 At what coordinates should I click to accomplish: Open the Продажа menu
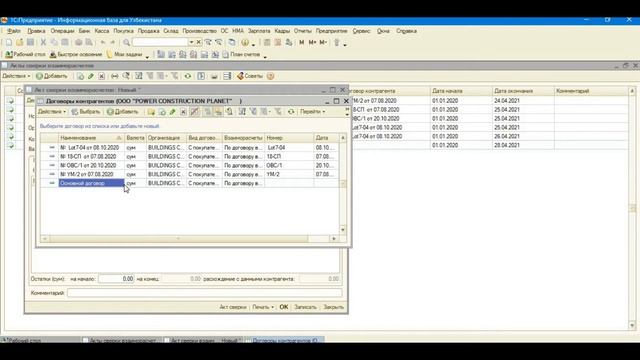(x=148, y=31)
